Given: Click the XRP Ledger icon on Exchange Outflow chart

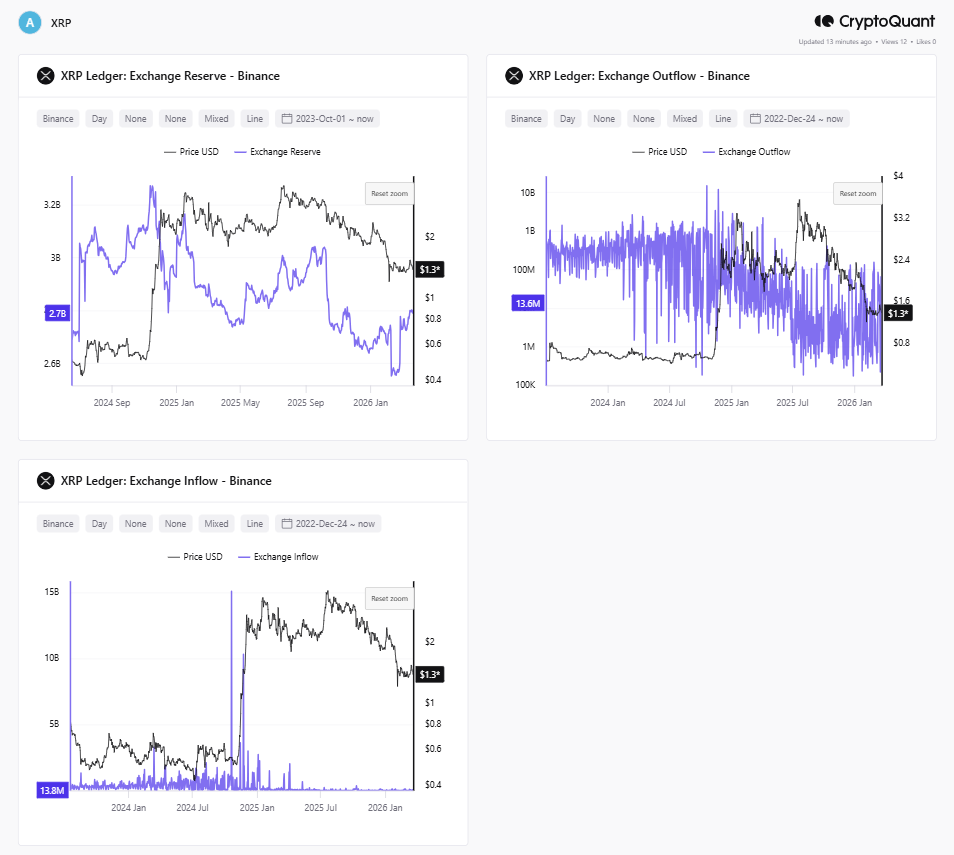Looking at the screenshot, I should tap(513, 75).
